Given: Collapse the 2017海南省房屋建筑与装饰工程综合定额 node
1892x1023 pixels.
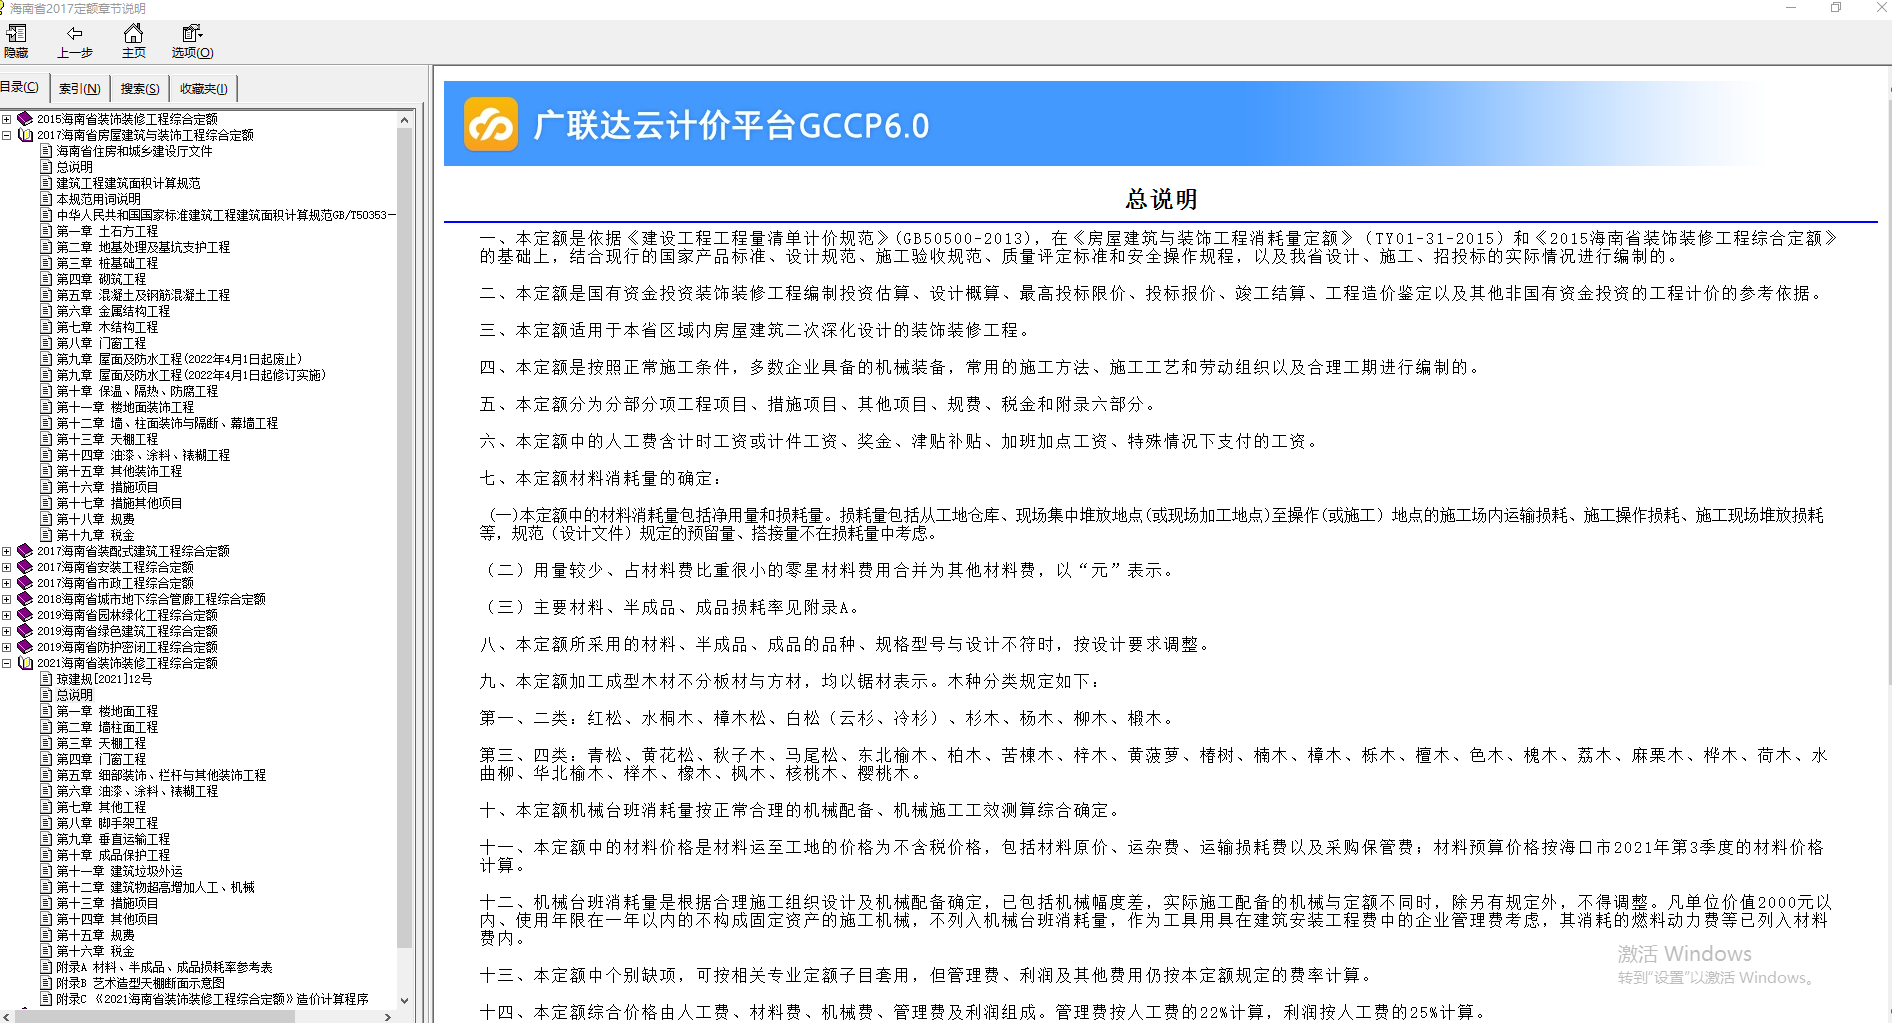Looking at the screenshot, I should pos(7,135).
